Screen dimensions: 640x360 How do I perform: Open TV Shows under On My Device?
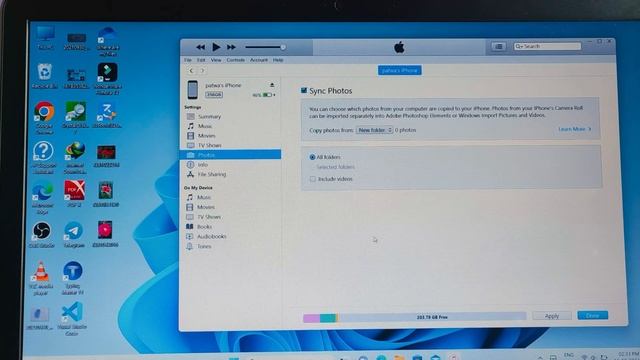pyautogui.click(x=209, y=217)
